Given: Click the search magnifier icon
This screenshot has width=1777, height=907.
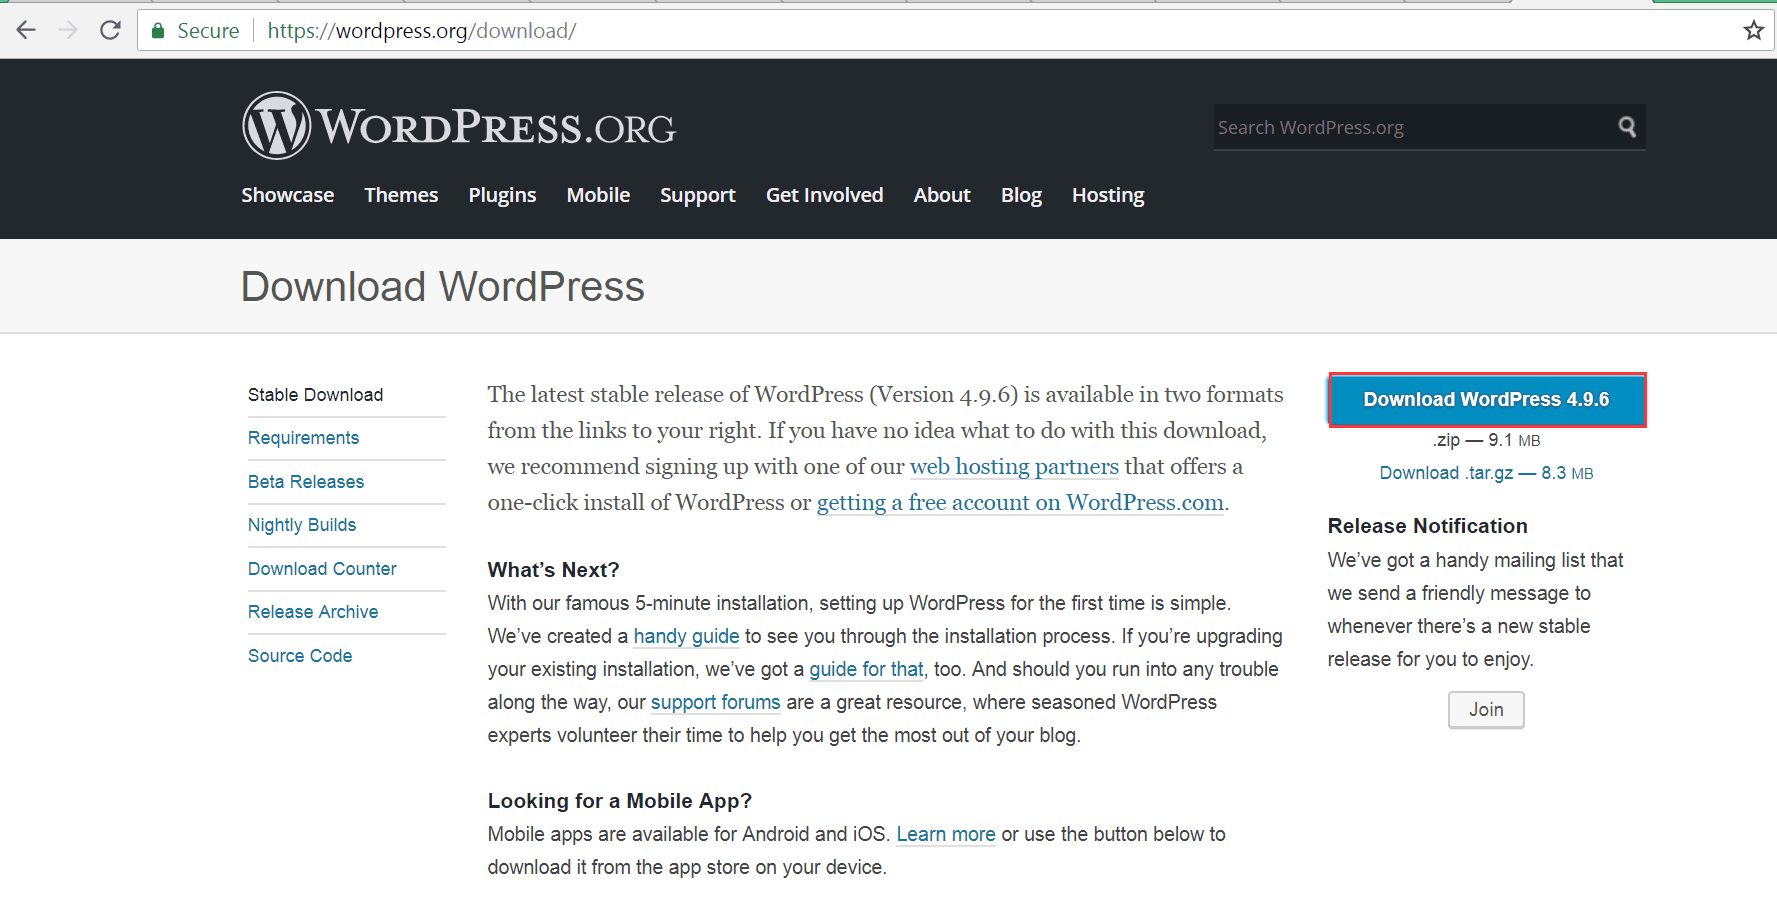Looking at the screenshot, I should click(x=1627, y=127).
